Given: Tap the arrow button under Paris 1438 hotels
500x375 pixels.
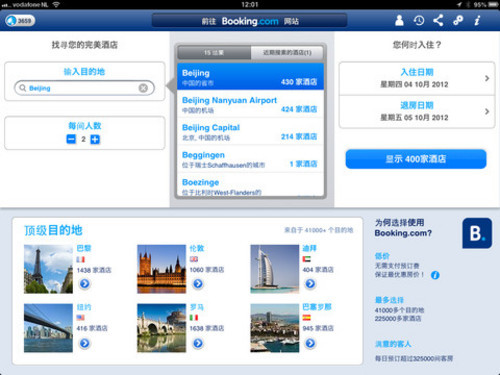Looking at the screenshot, I should 85,284.
